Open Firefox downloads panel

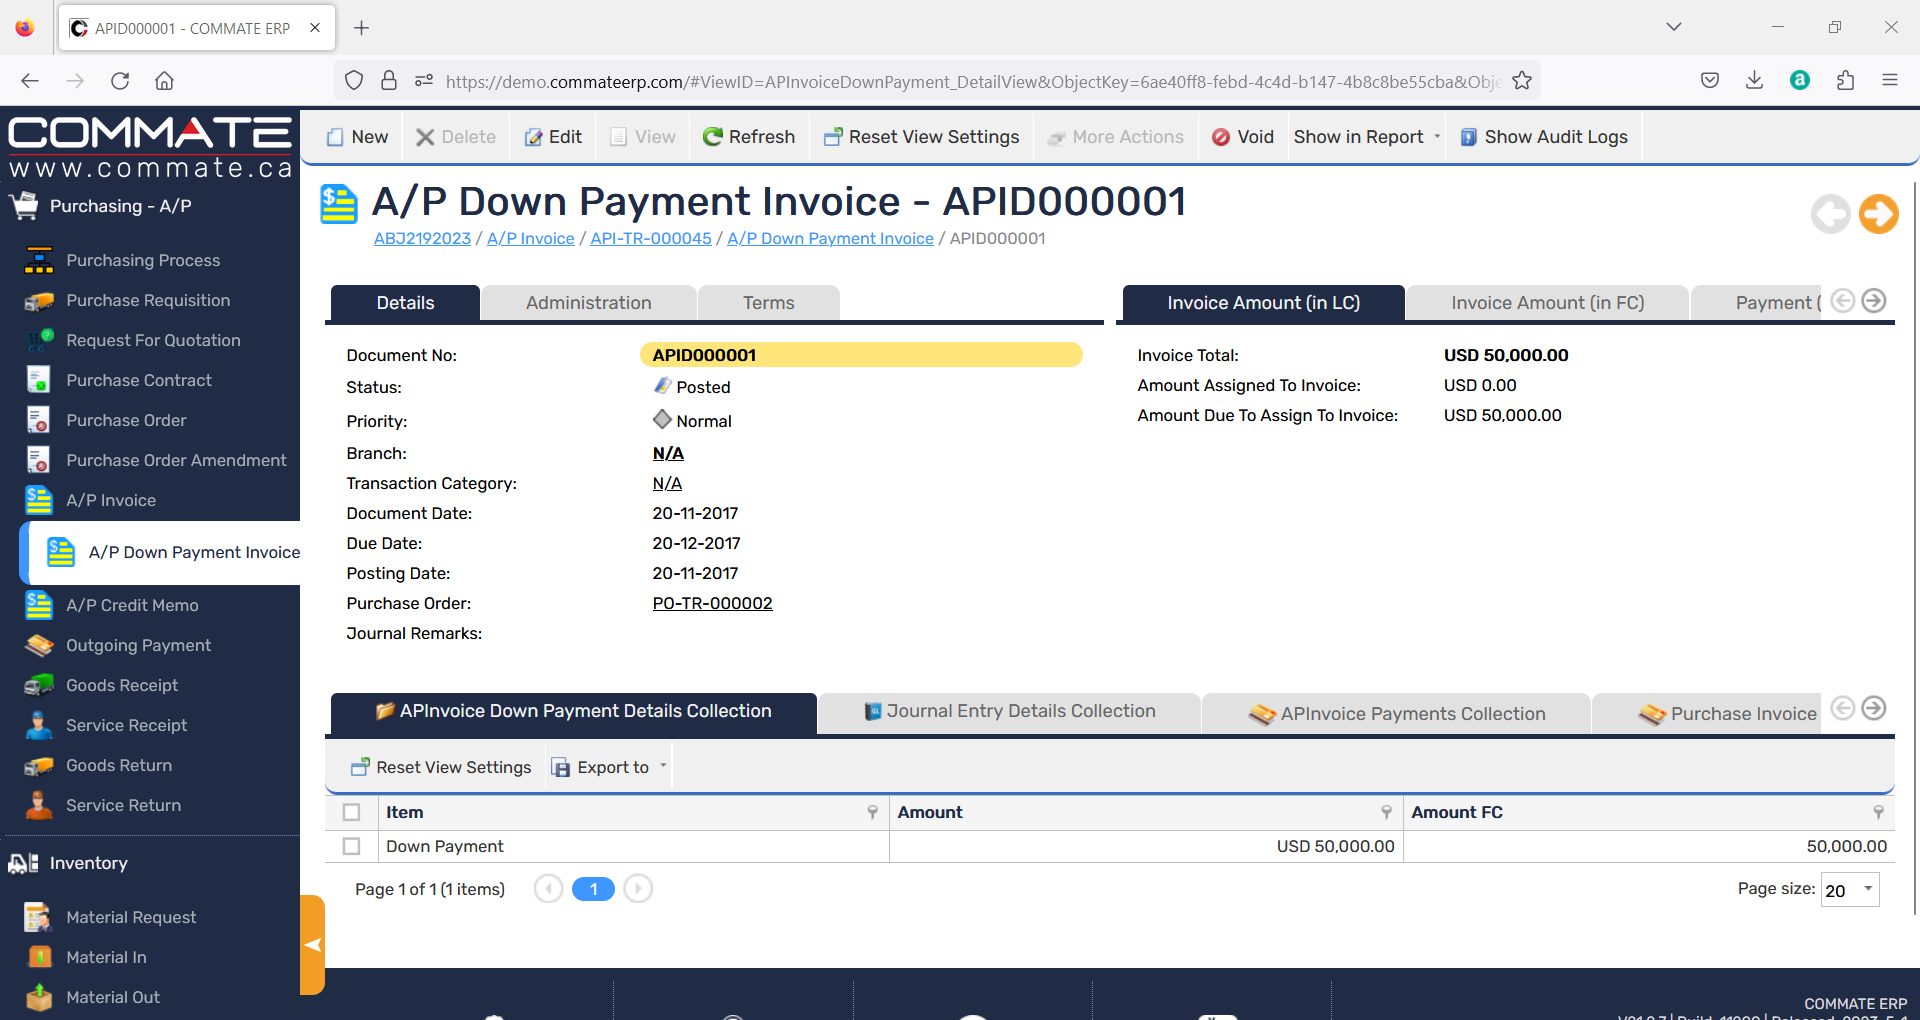[1754, 81]
